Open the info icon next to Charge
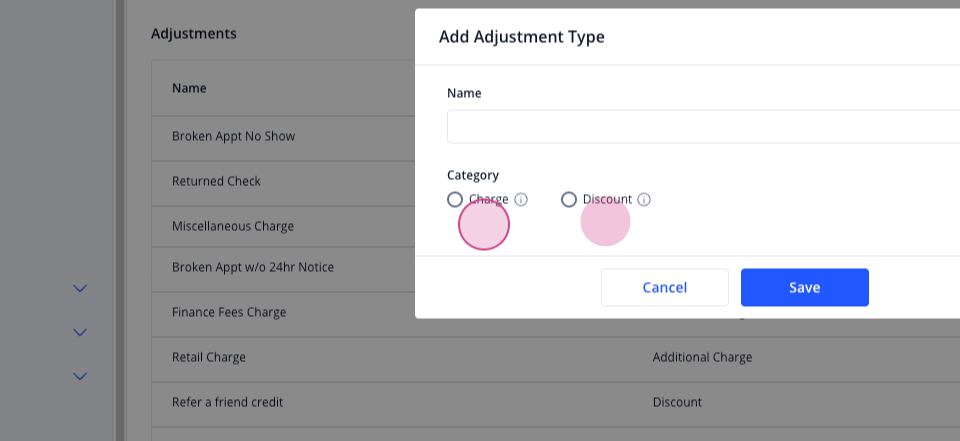Image resolution: width=960 pixels, height=441 pixels. [521, 200]
